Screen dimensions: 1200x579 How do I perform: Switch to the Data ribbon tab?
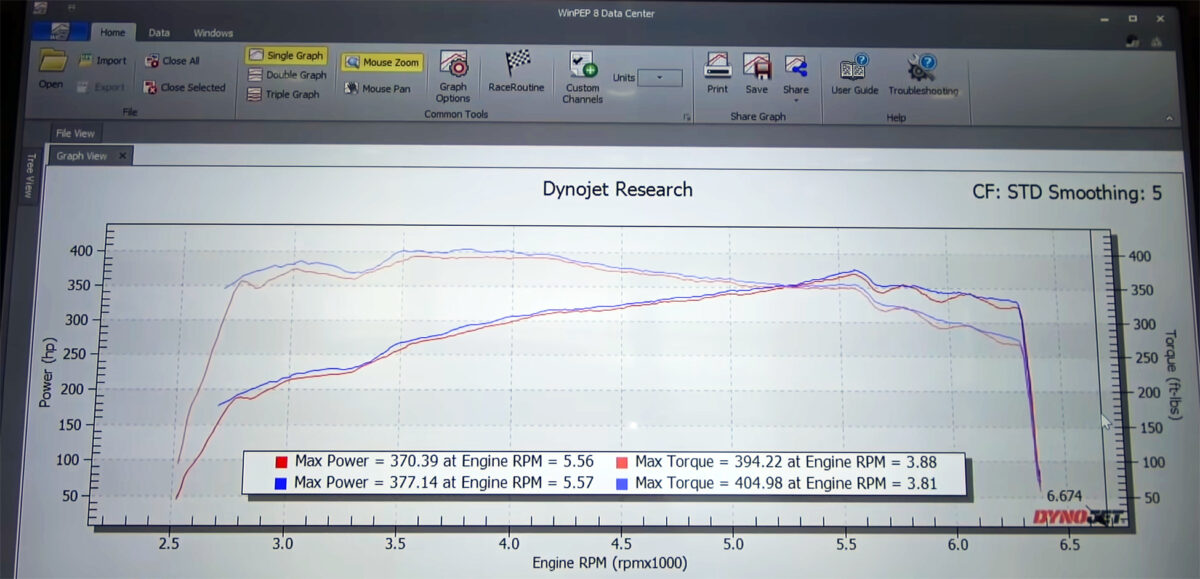pyautogui.click(x=159, y=33)
